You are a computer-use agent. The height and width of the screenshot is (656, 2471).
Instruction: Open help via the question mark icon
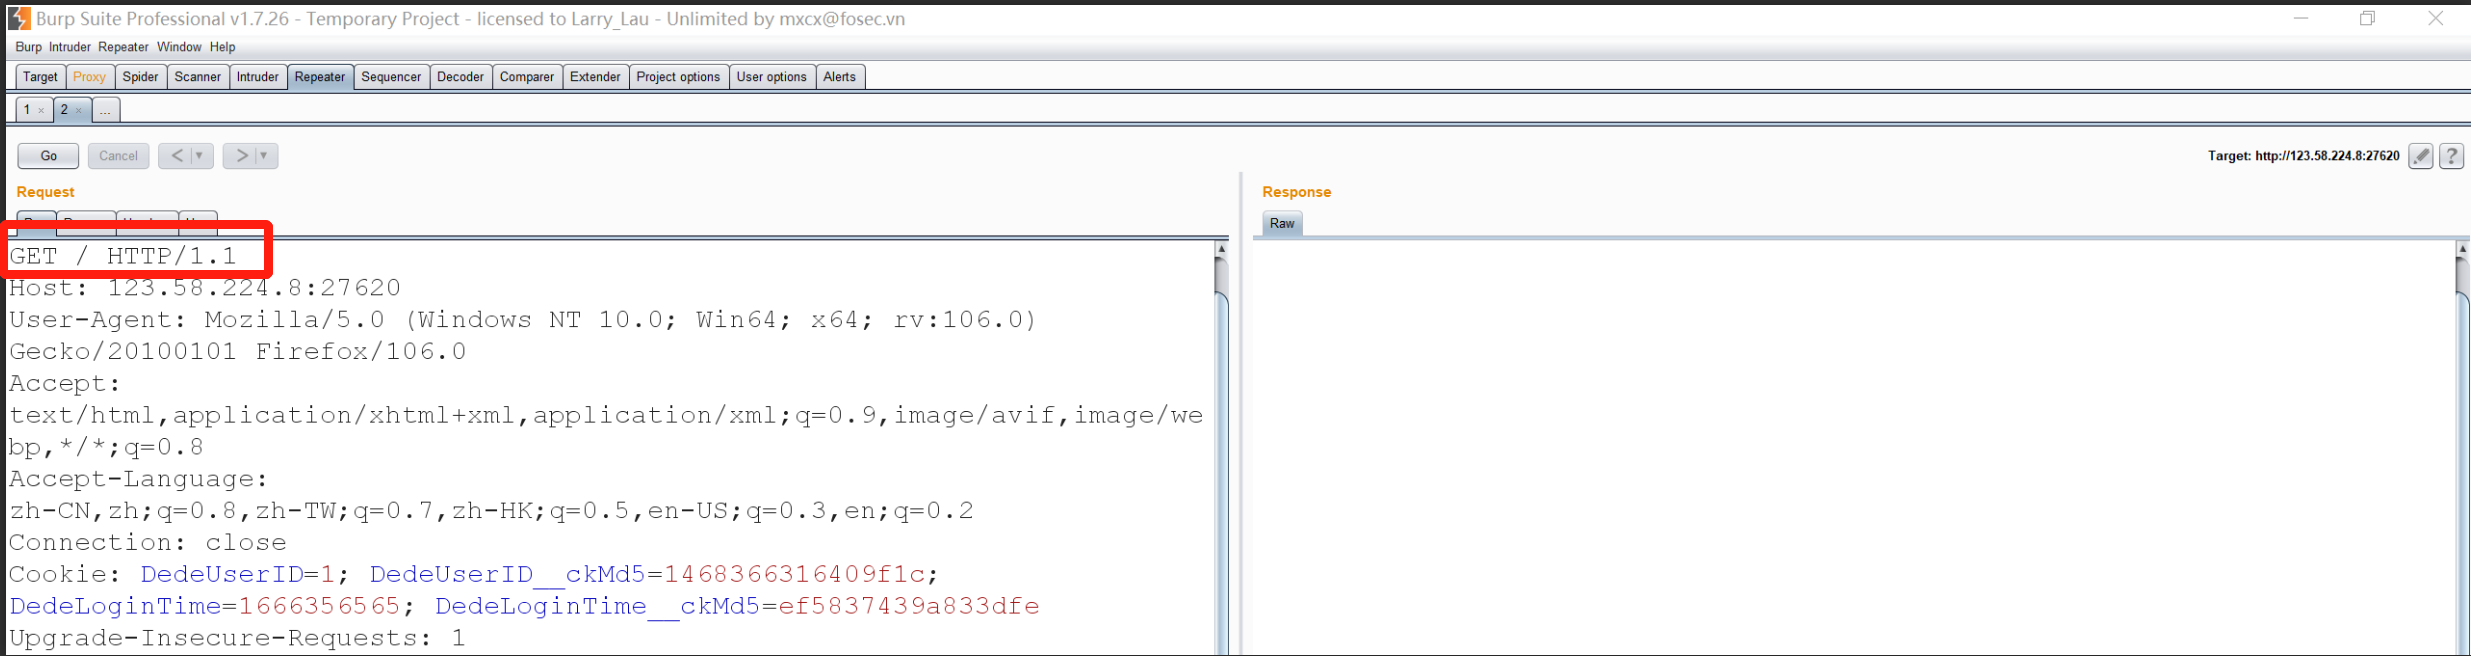pos(2451,156)
